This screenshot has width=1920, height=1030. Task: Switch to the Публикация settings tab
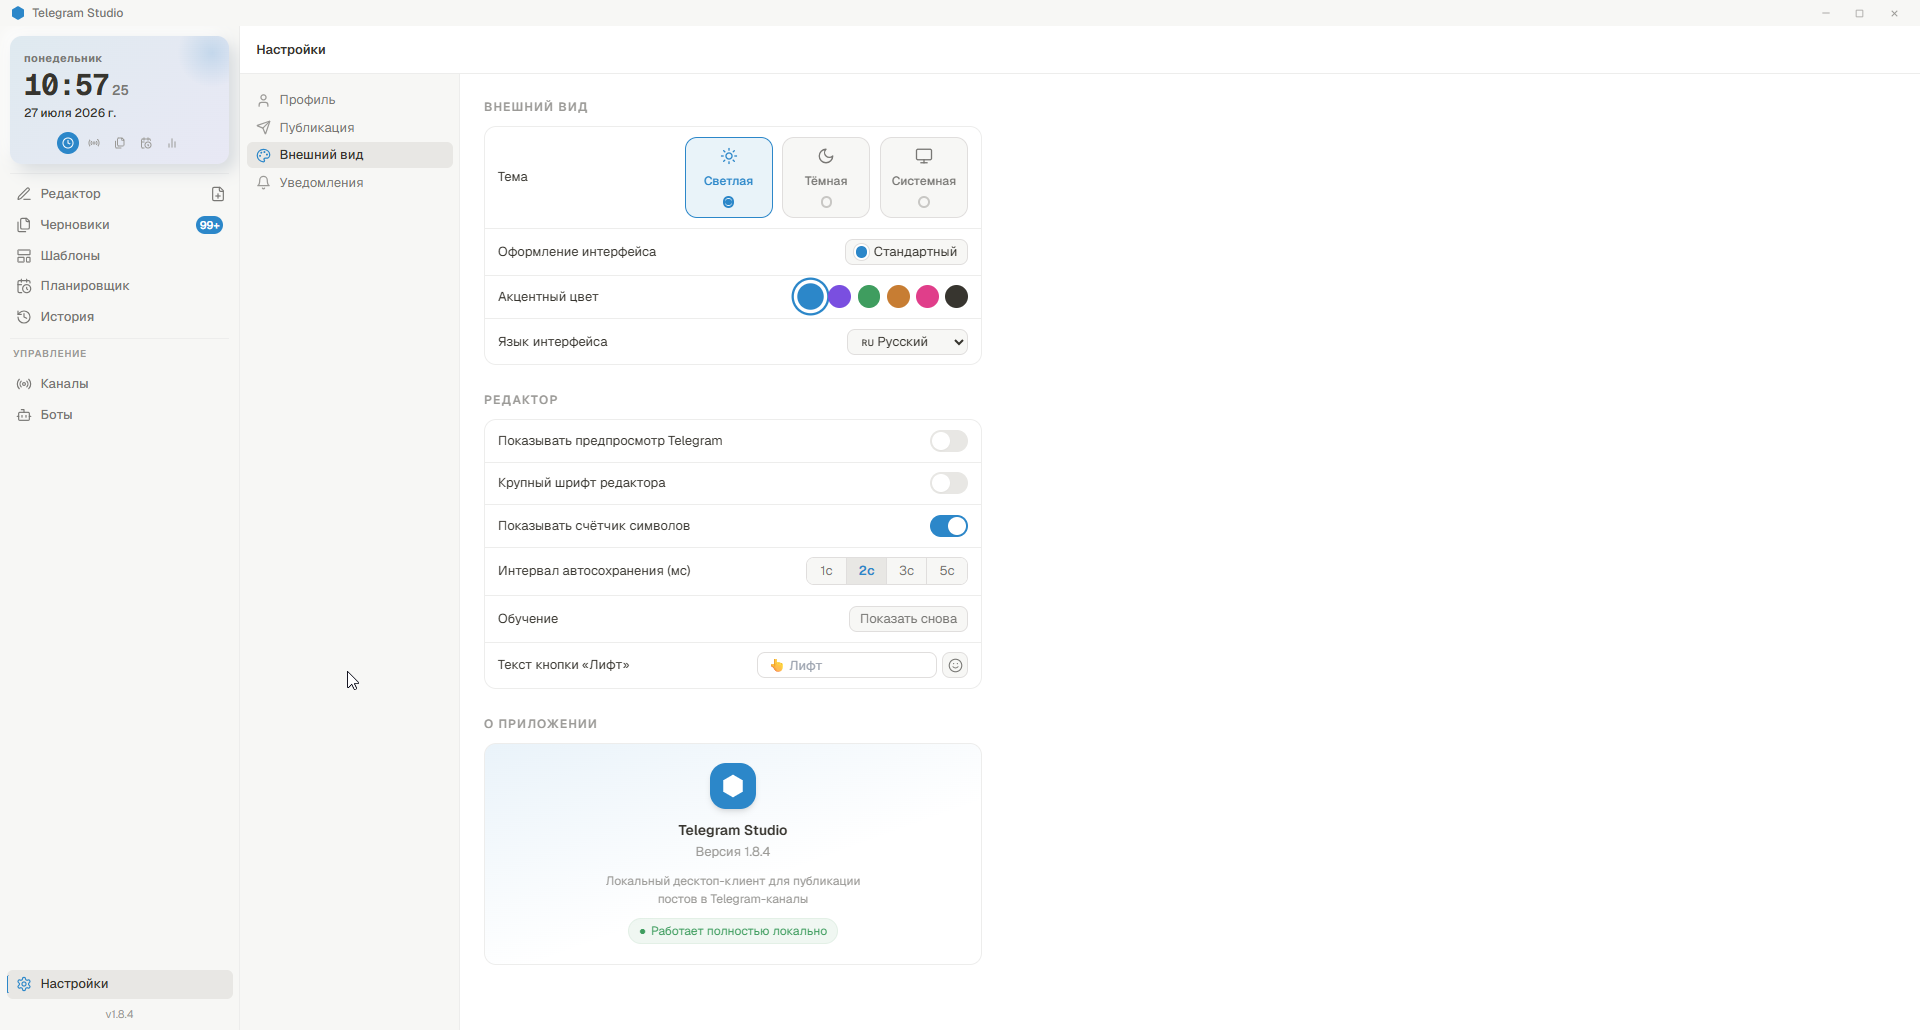pos(350,128)
